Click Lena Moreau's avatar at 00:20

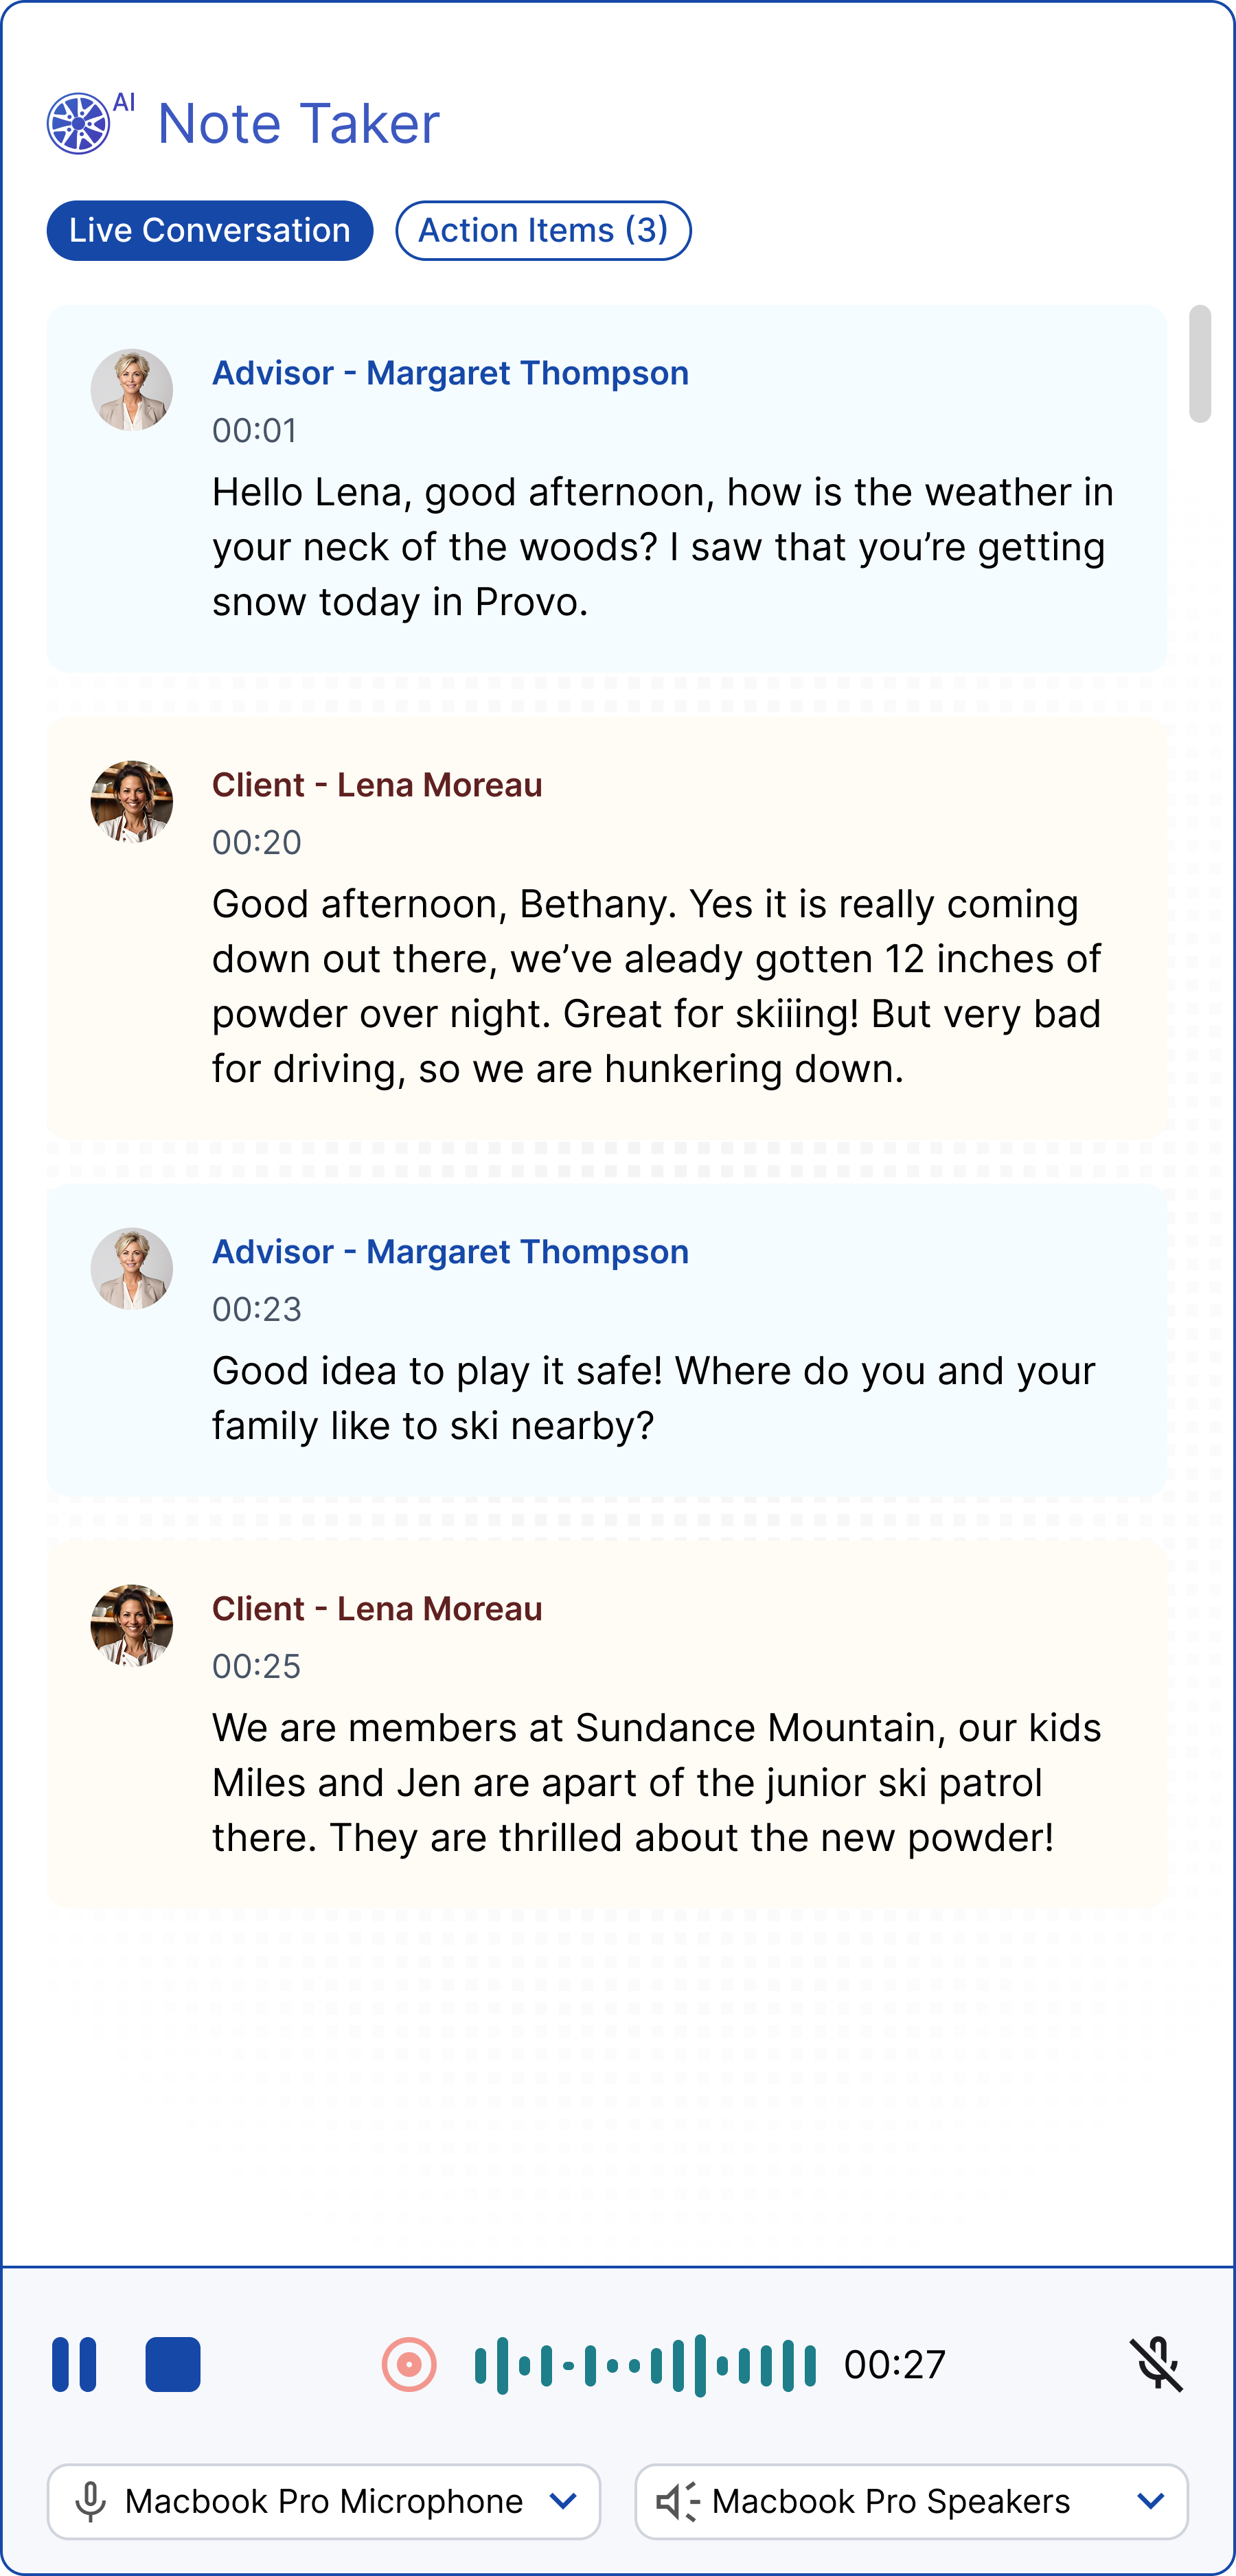click(132, 802)
